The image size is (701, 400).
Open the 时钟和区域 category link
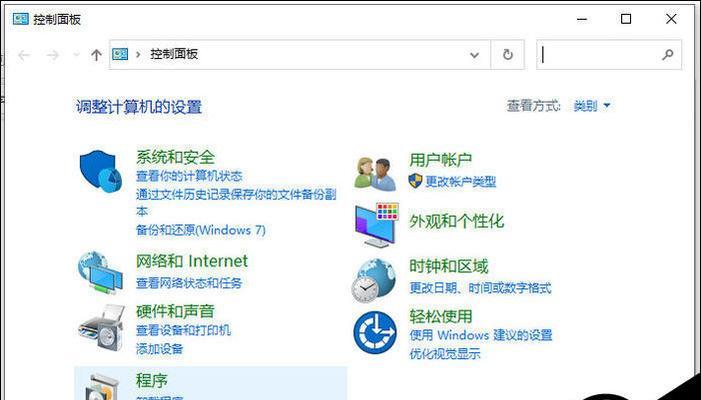449,266
